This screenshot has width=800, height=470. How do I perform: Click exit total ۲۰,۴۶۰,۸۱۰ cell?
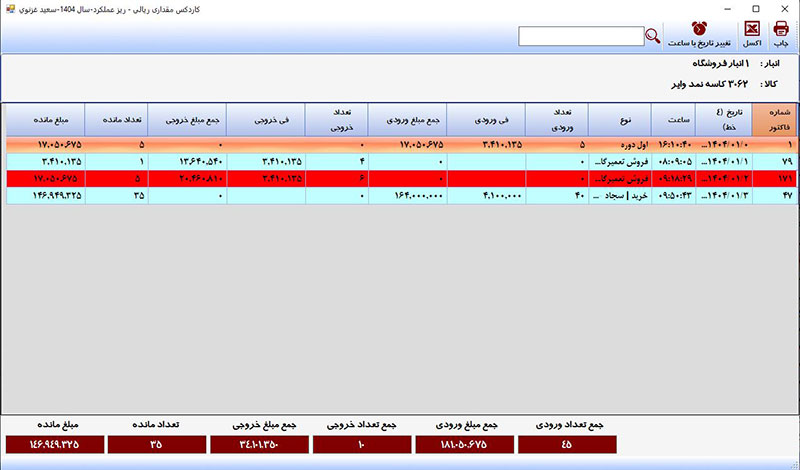(188, 179)
